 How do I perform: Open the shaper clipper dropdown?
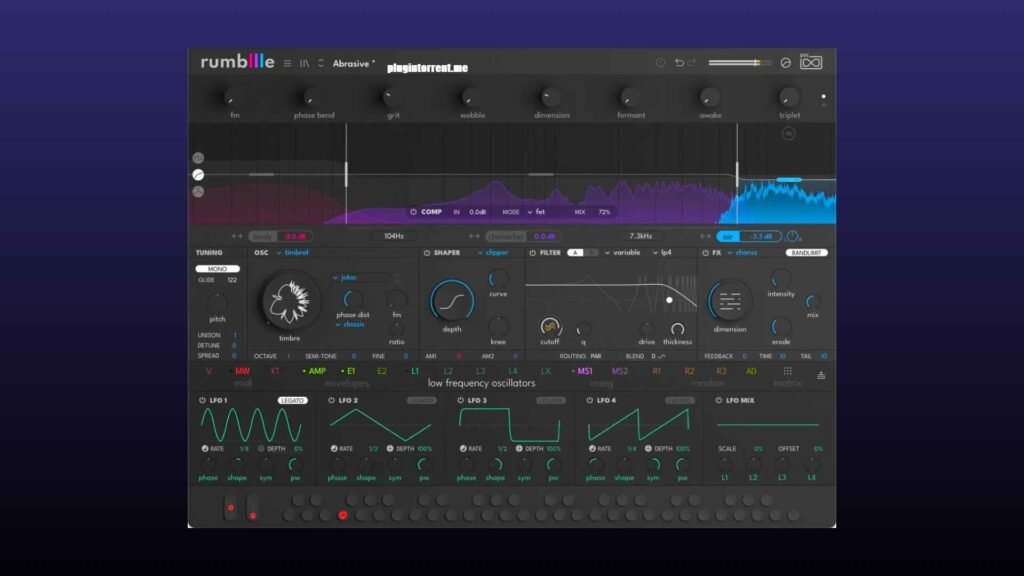click(x=493, y=253)
